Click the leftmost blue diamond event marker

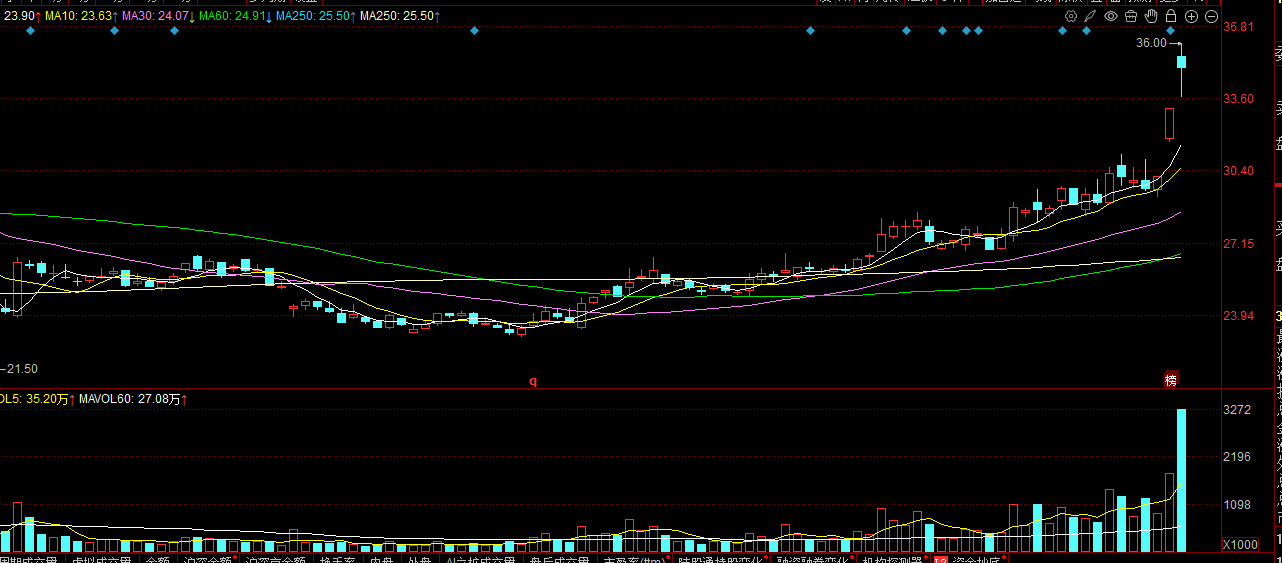(x=30, y=31)
